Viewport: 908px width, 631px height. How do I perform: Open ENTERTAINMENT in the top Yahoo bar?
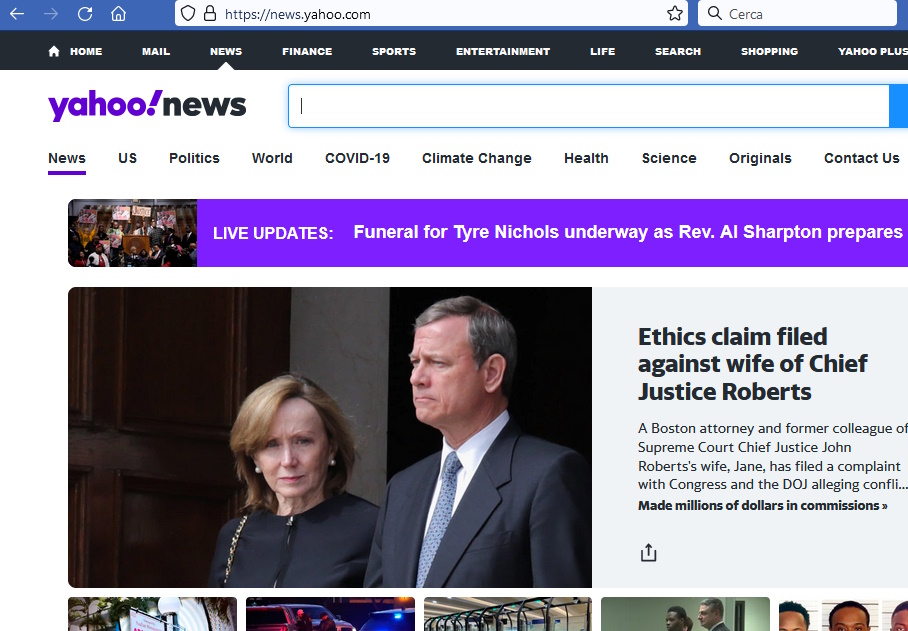pos(503,52)
